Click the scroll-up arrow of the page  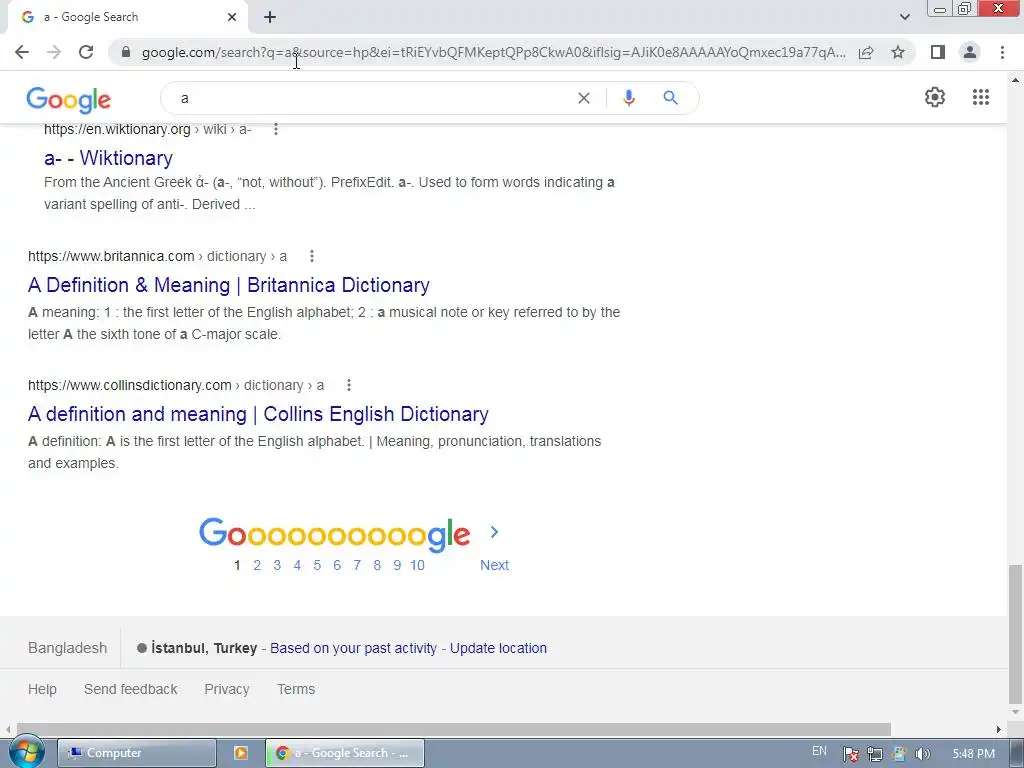pos(1015,80)
